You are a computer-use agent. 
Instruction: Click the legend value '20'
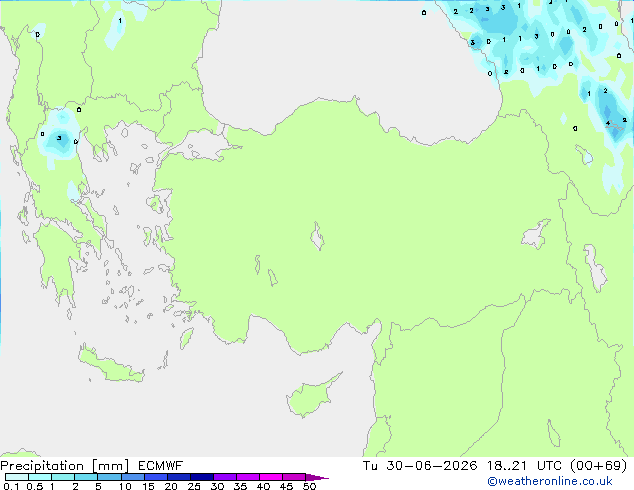point(171,486)
